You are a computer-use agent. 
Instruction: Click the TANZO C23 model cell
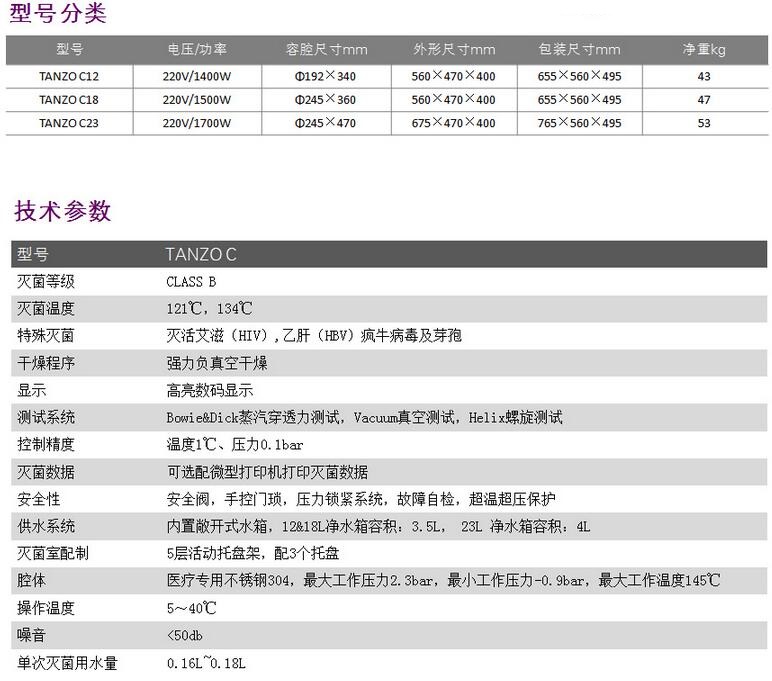coord(69,123)
